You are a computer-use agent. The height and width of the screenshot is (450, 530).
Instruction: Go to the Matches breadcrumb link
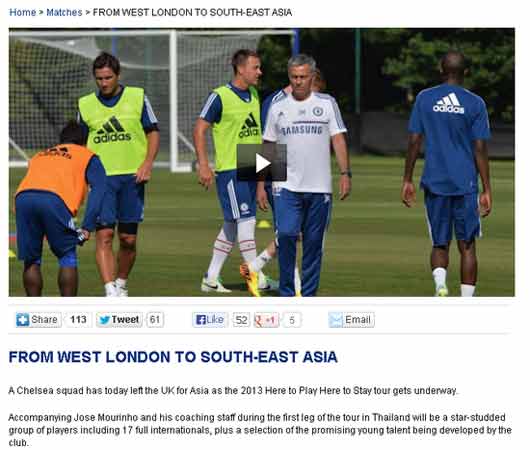[64, 13]
